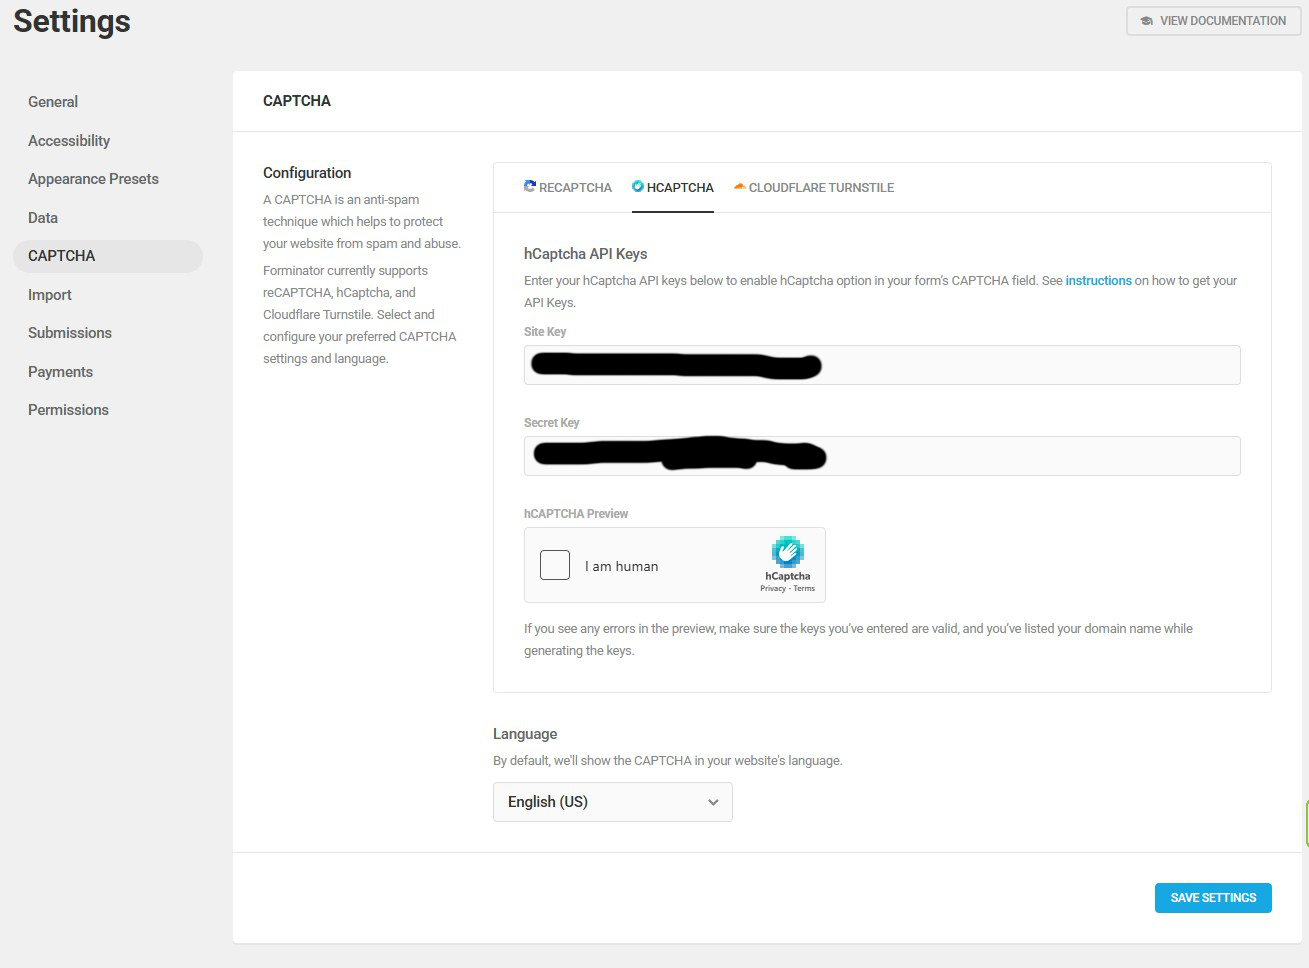This screenshot has height=968, width=1309.
Task: Click the graduation cap documentation icon
Action: coord(1147,21)
